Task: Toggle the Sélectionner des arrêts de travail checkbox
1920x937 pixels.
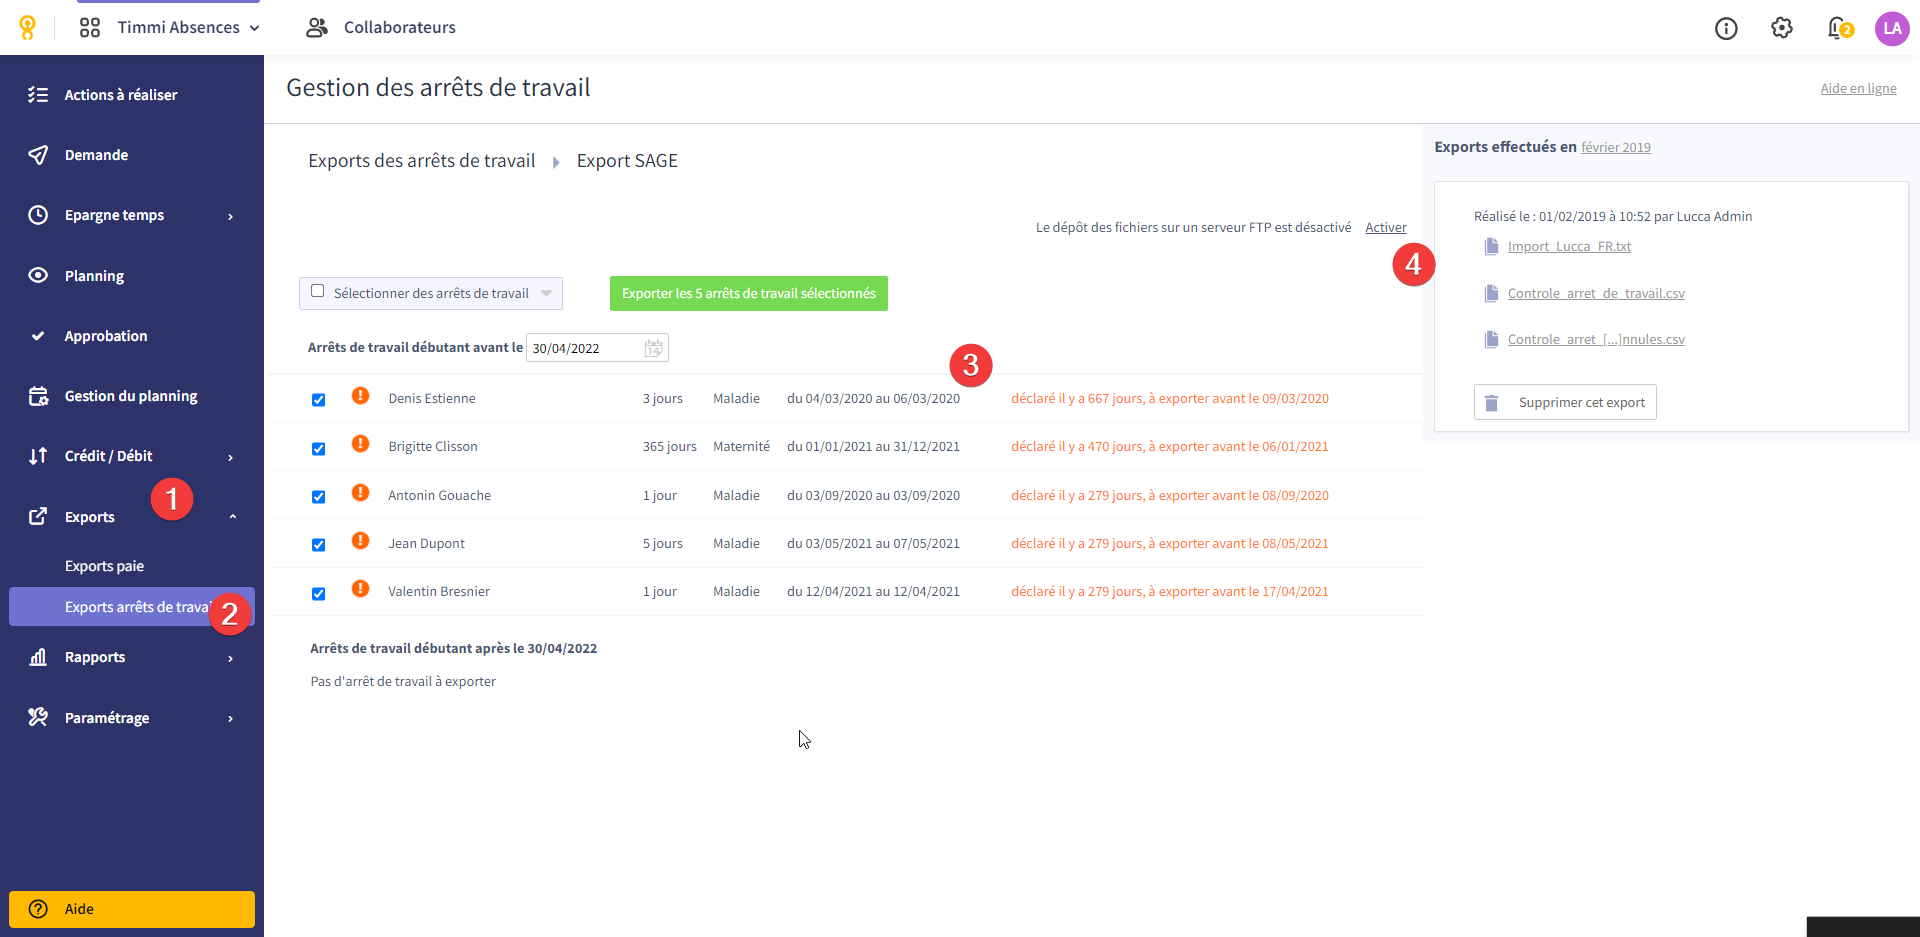Action: pos(318,291)
